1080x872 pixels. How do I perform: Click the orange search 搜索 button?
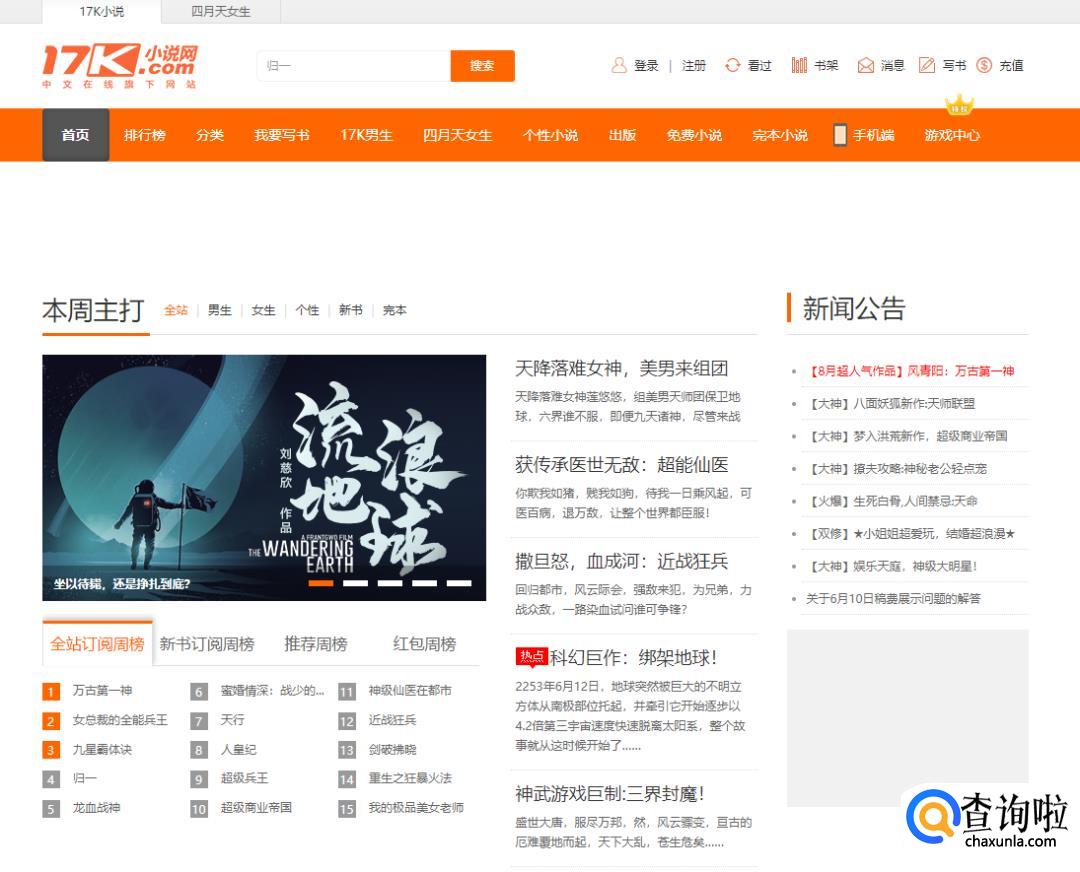coord(482,65)
